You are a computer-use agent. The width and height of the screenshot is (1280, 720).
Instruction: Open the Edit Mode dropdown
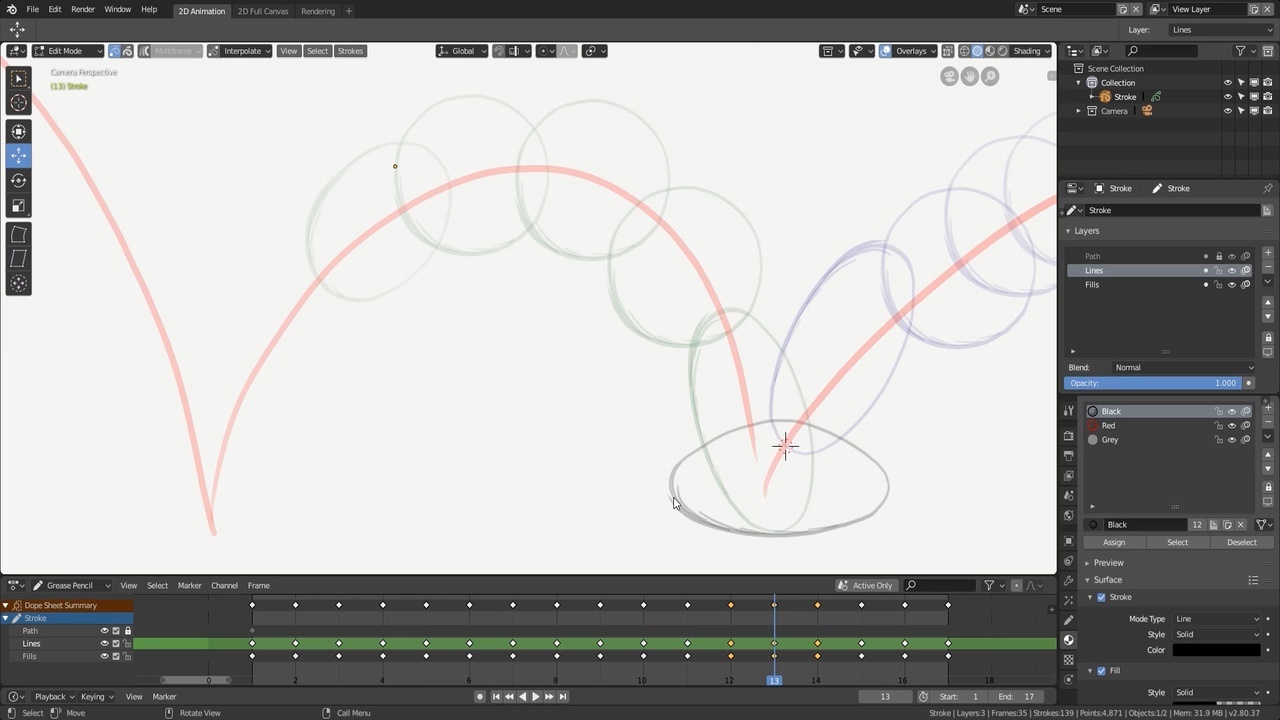[x=67, y=51]
